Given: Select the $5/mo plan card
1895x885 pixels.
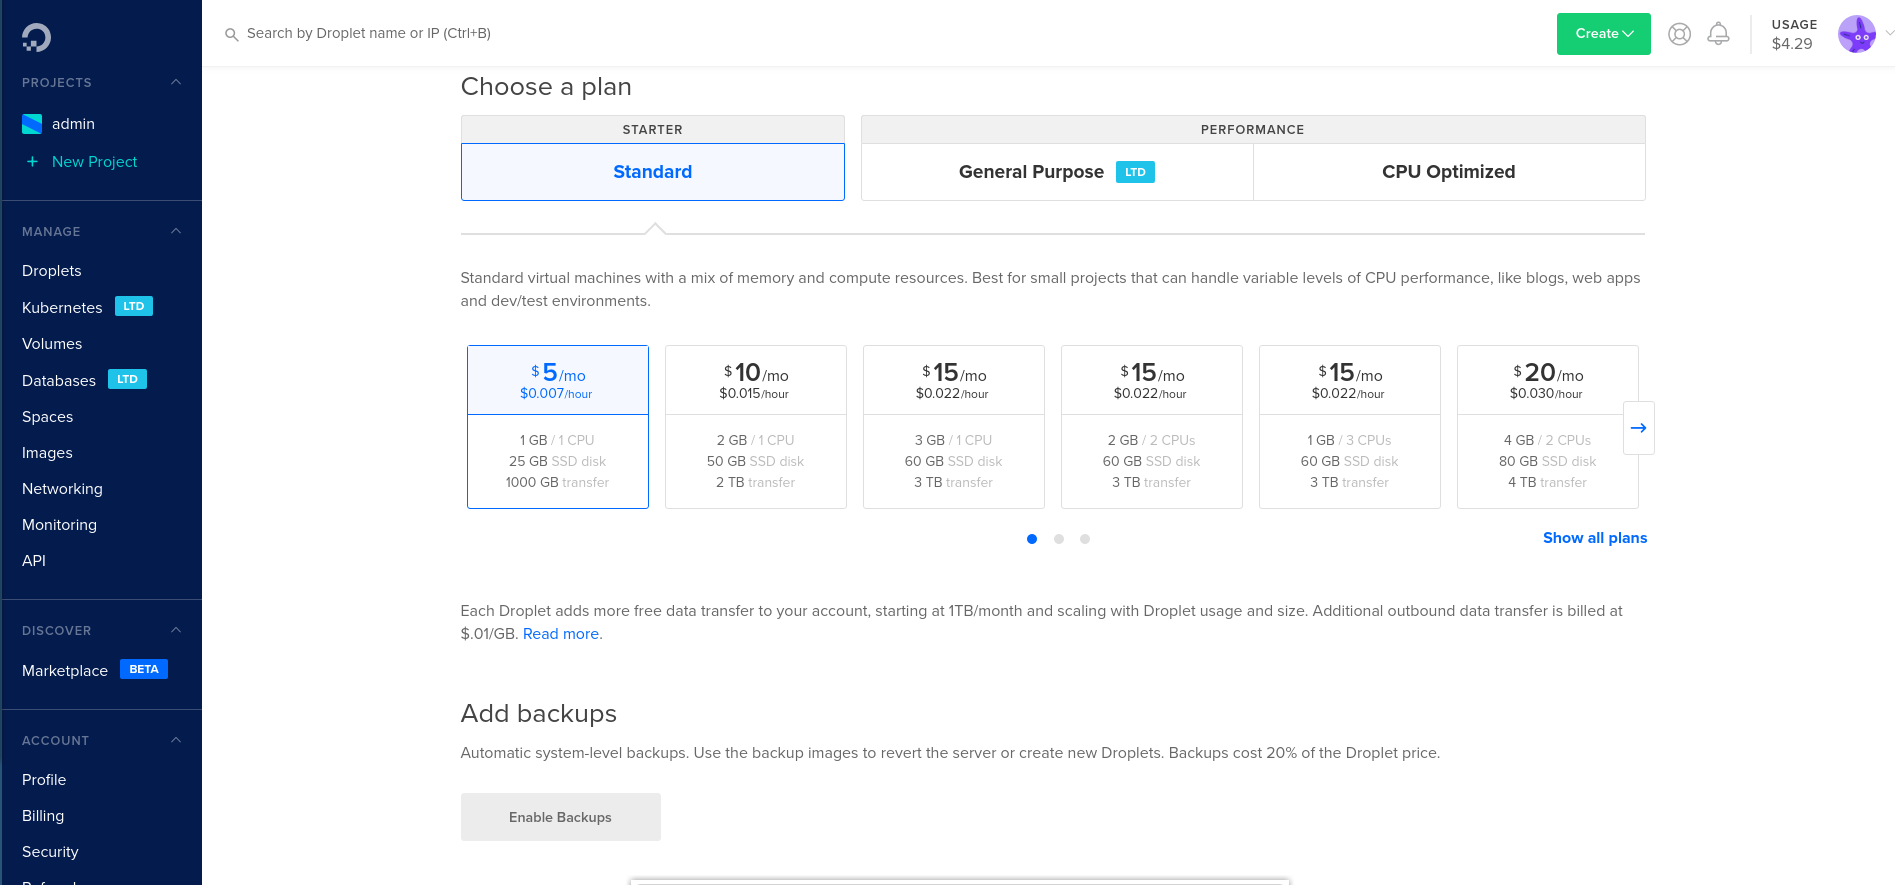Looking at the screenshot, I should [x=558, y=427].
